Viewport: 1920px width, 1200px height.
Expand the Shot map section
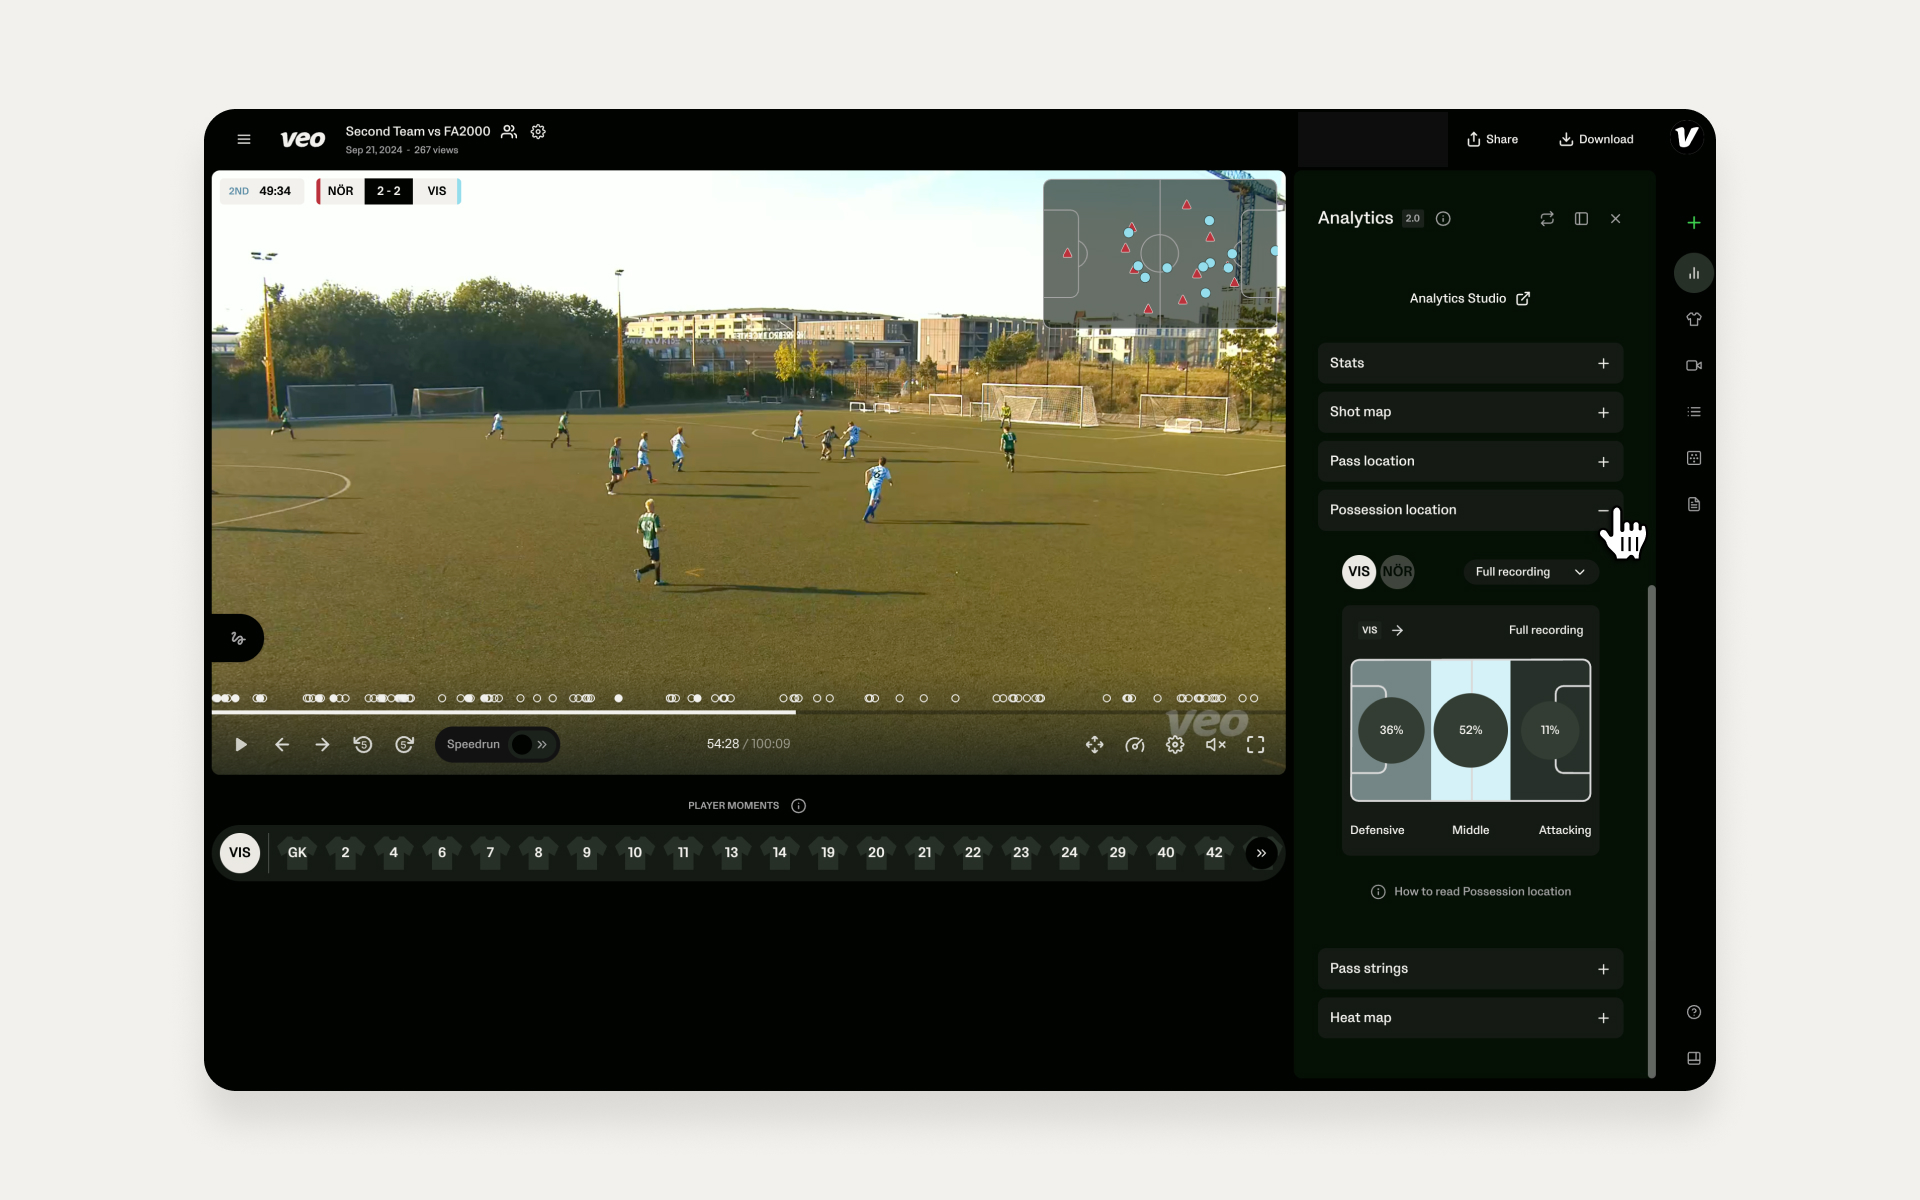coord(1470,412)
